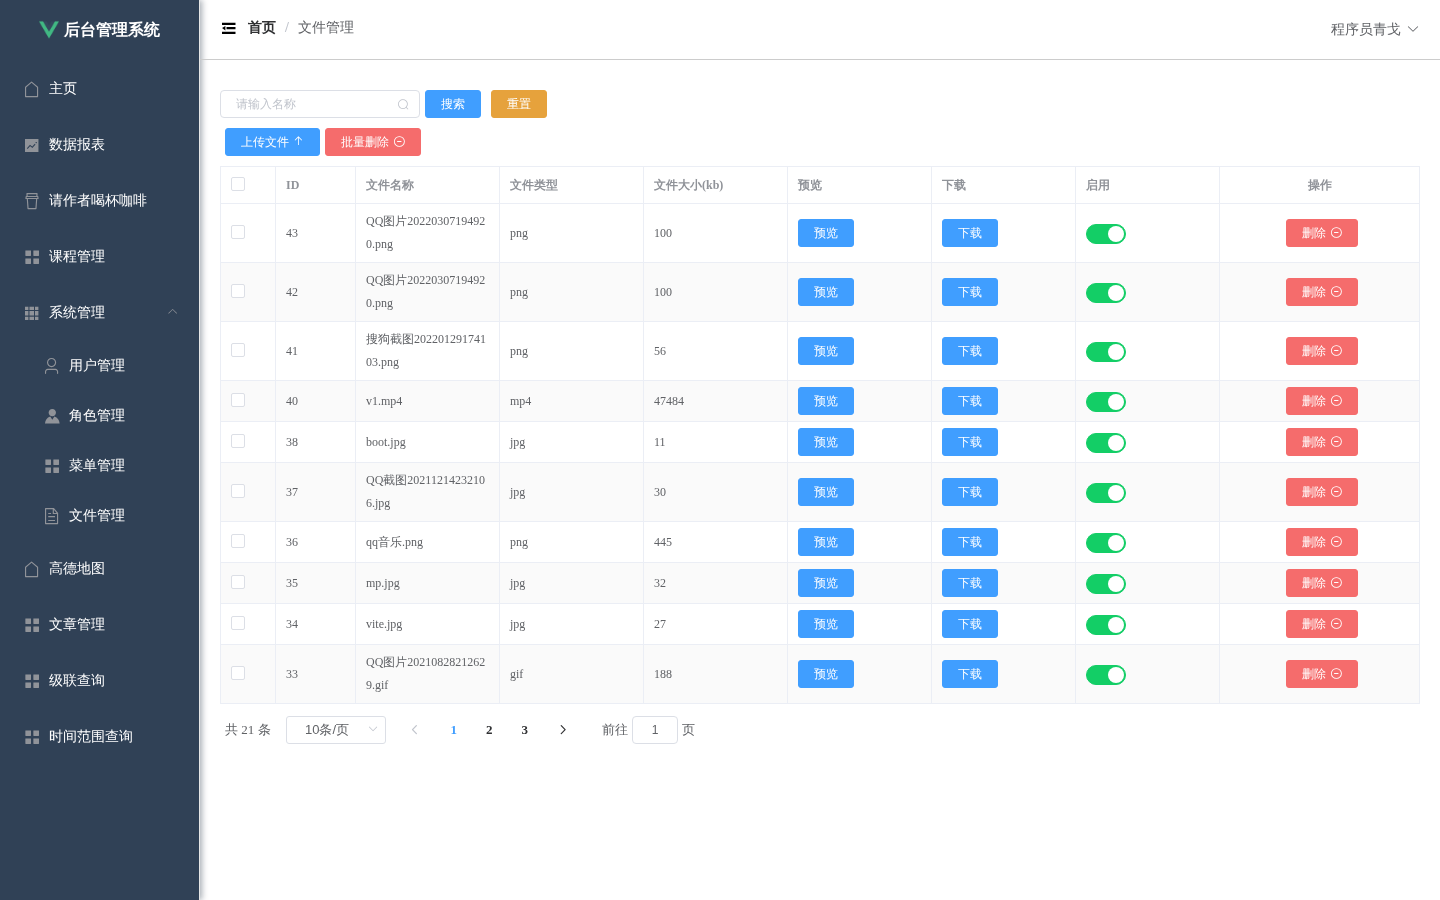Click the grid icon beside 课程管理
The height and width of the screenshot is (900, 1440).
(32, 257)
